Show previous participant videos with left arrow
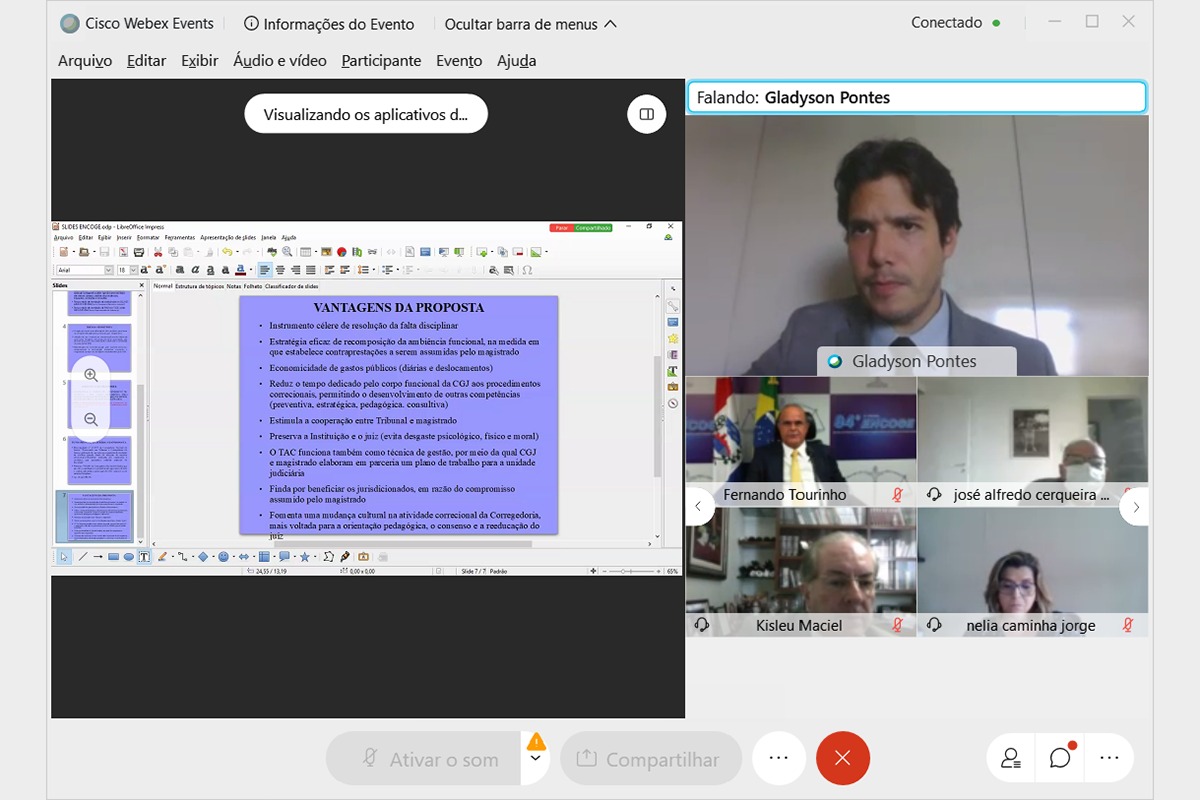The width and height of the screenshot is (1200, 800). click(699, 507)
